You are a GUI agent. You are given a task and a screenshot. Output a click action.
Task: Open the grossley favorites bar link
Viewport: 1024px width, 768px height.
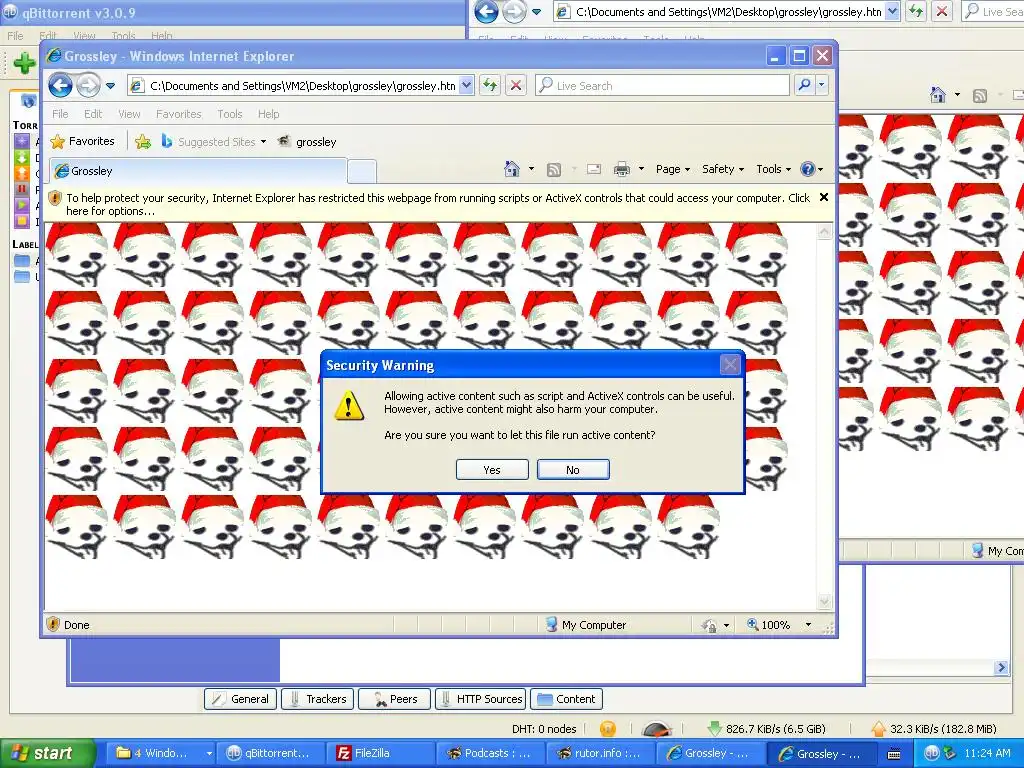tap(307, 142)
